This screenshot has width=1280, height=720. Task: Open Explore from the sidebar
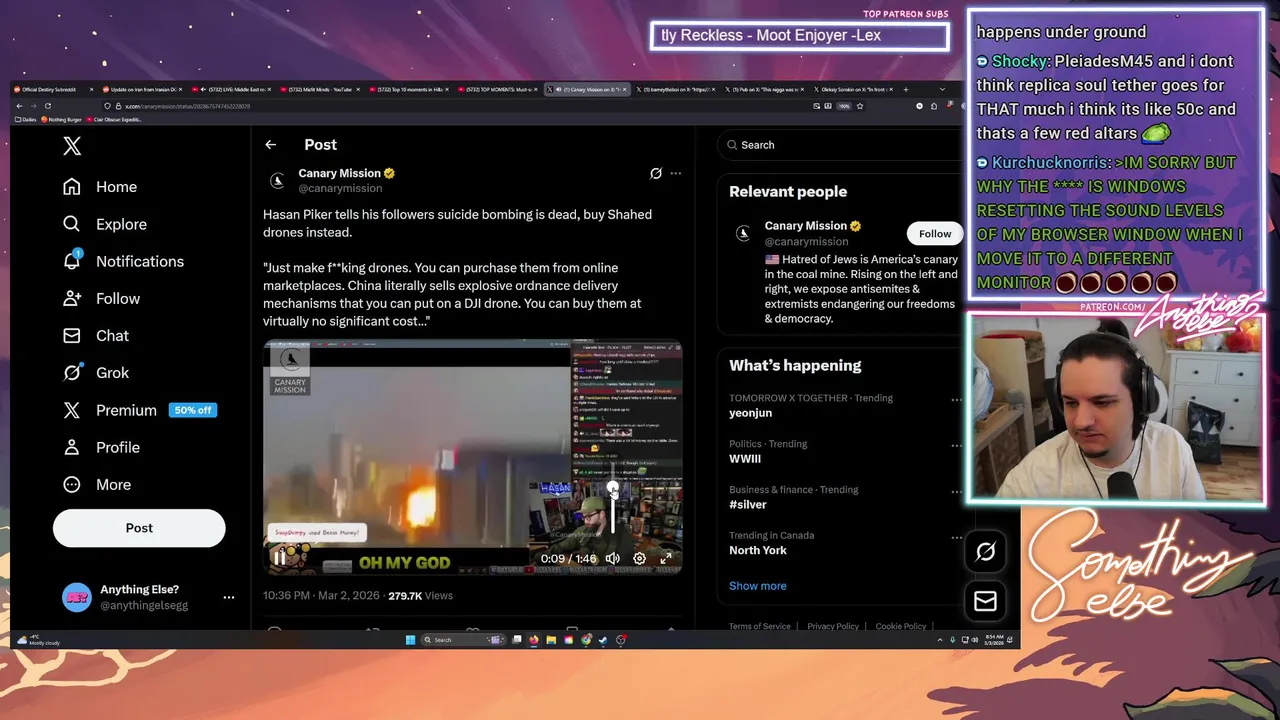click(x=105, y=224)
